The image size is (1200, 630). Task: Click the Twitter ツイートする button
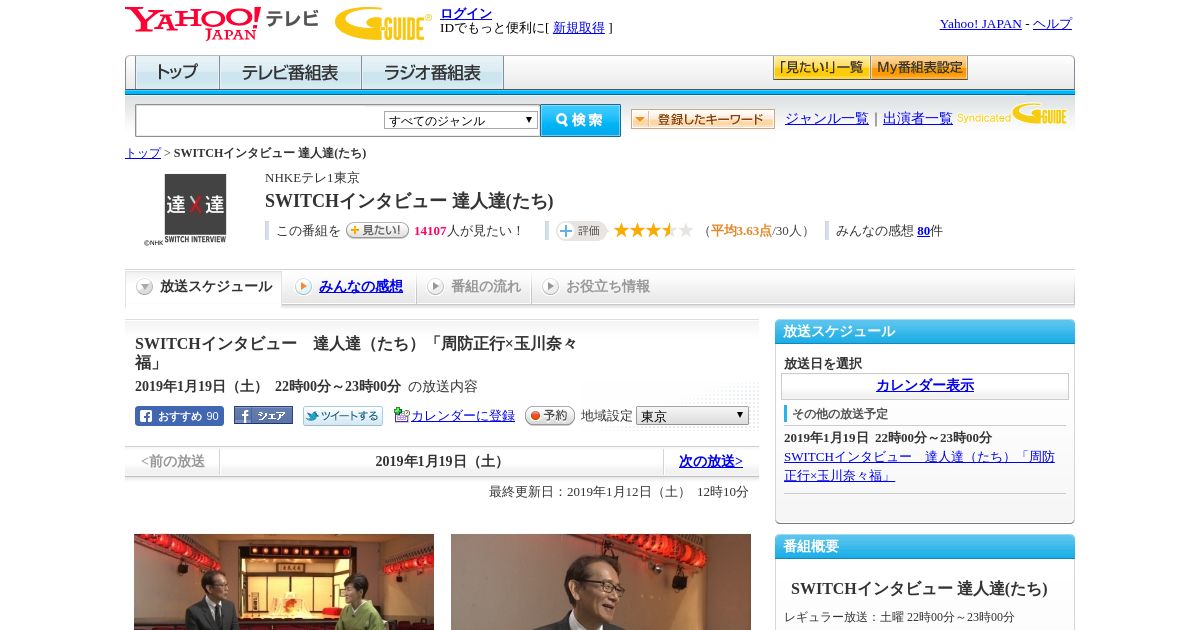tap(343, 416)
